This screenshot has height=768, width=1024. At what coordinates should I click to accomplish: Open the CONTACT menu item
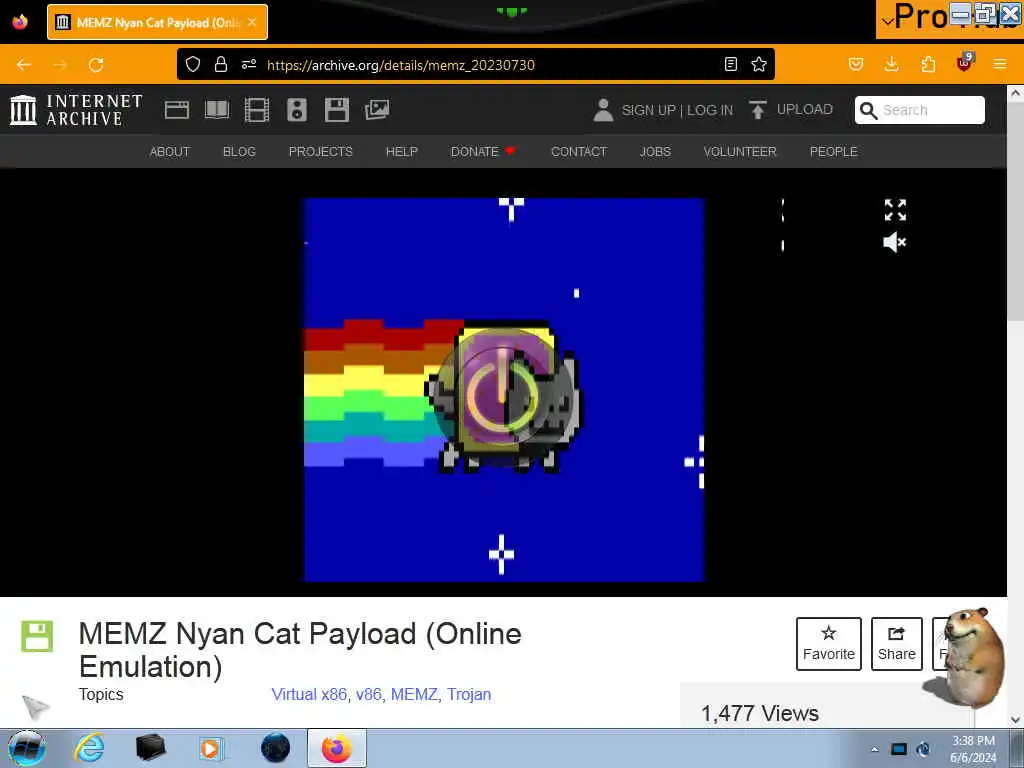pyautogui.click(x=579, y=152)
